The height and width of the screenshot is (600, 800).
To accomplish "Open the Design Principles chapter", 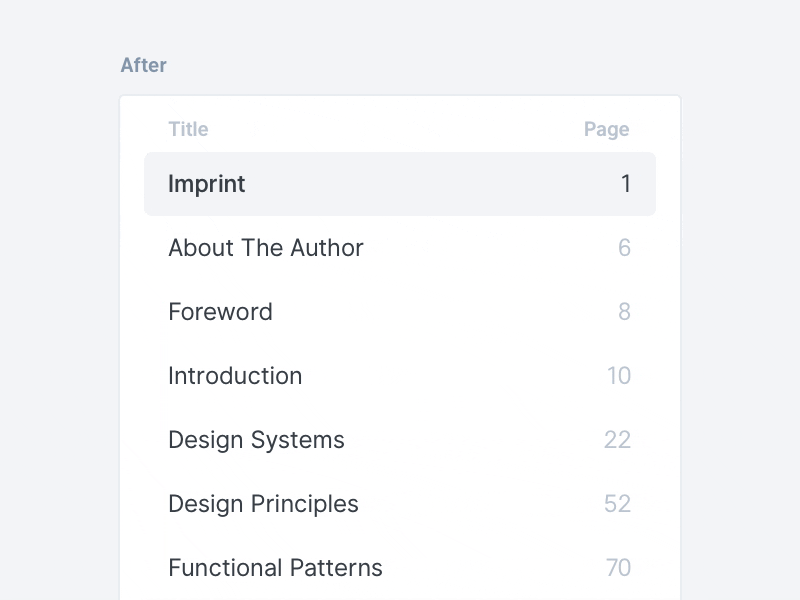I will coord(262,504).
